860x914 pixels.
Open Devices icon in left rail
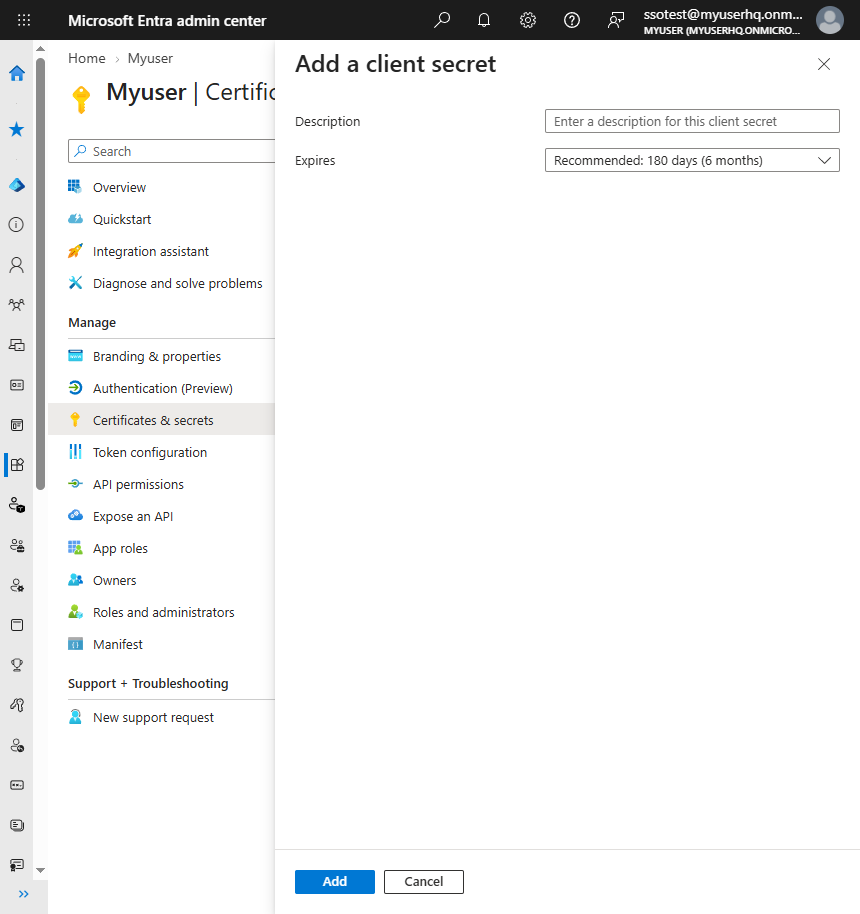pyautogui.click(x=17, y=345)
